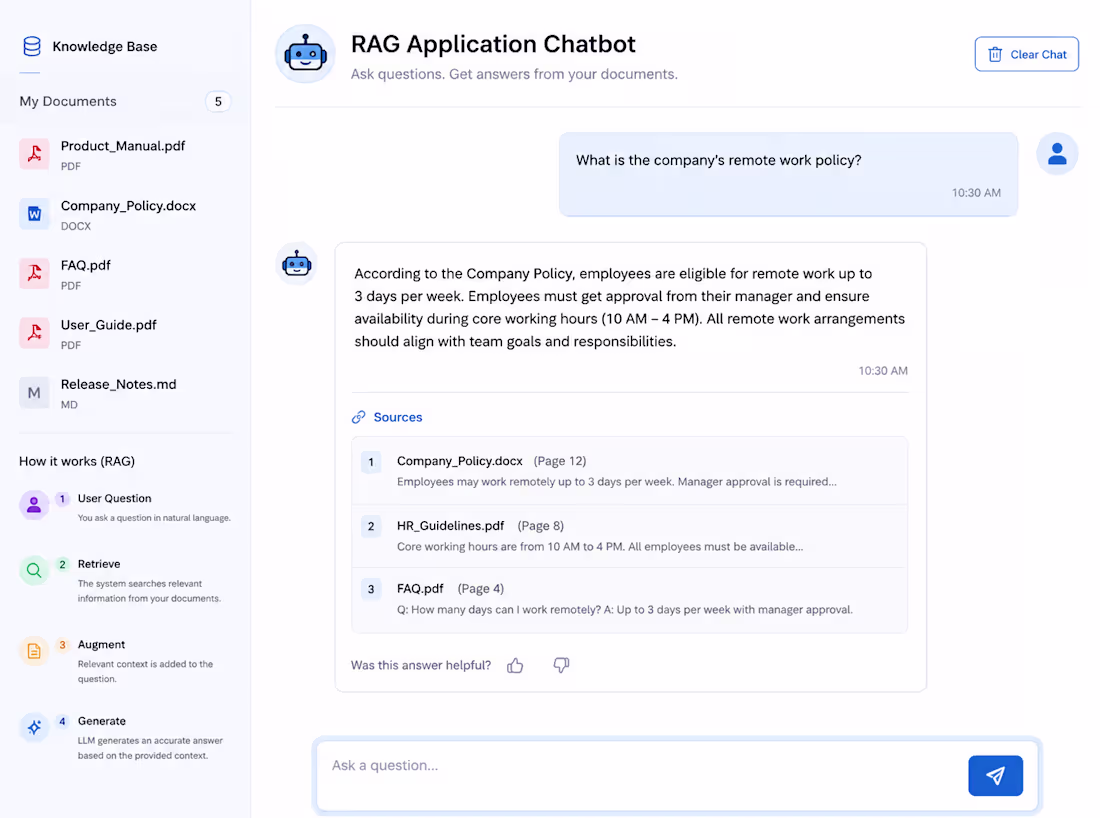Click the purple User Question step icon

pyautogui.click(x=34, y=504)
